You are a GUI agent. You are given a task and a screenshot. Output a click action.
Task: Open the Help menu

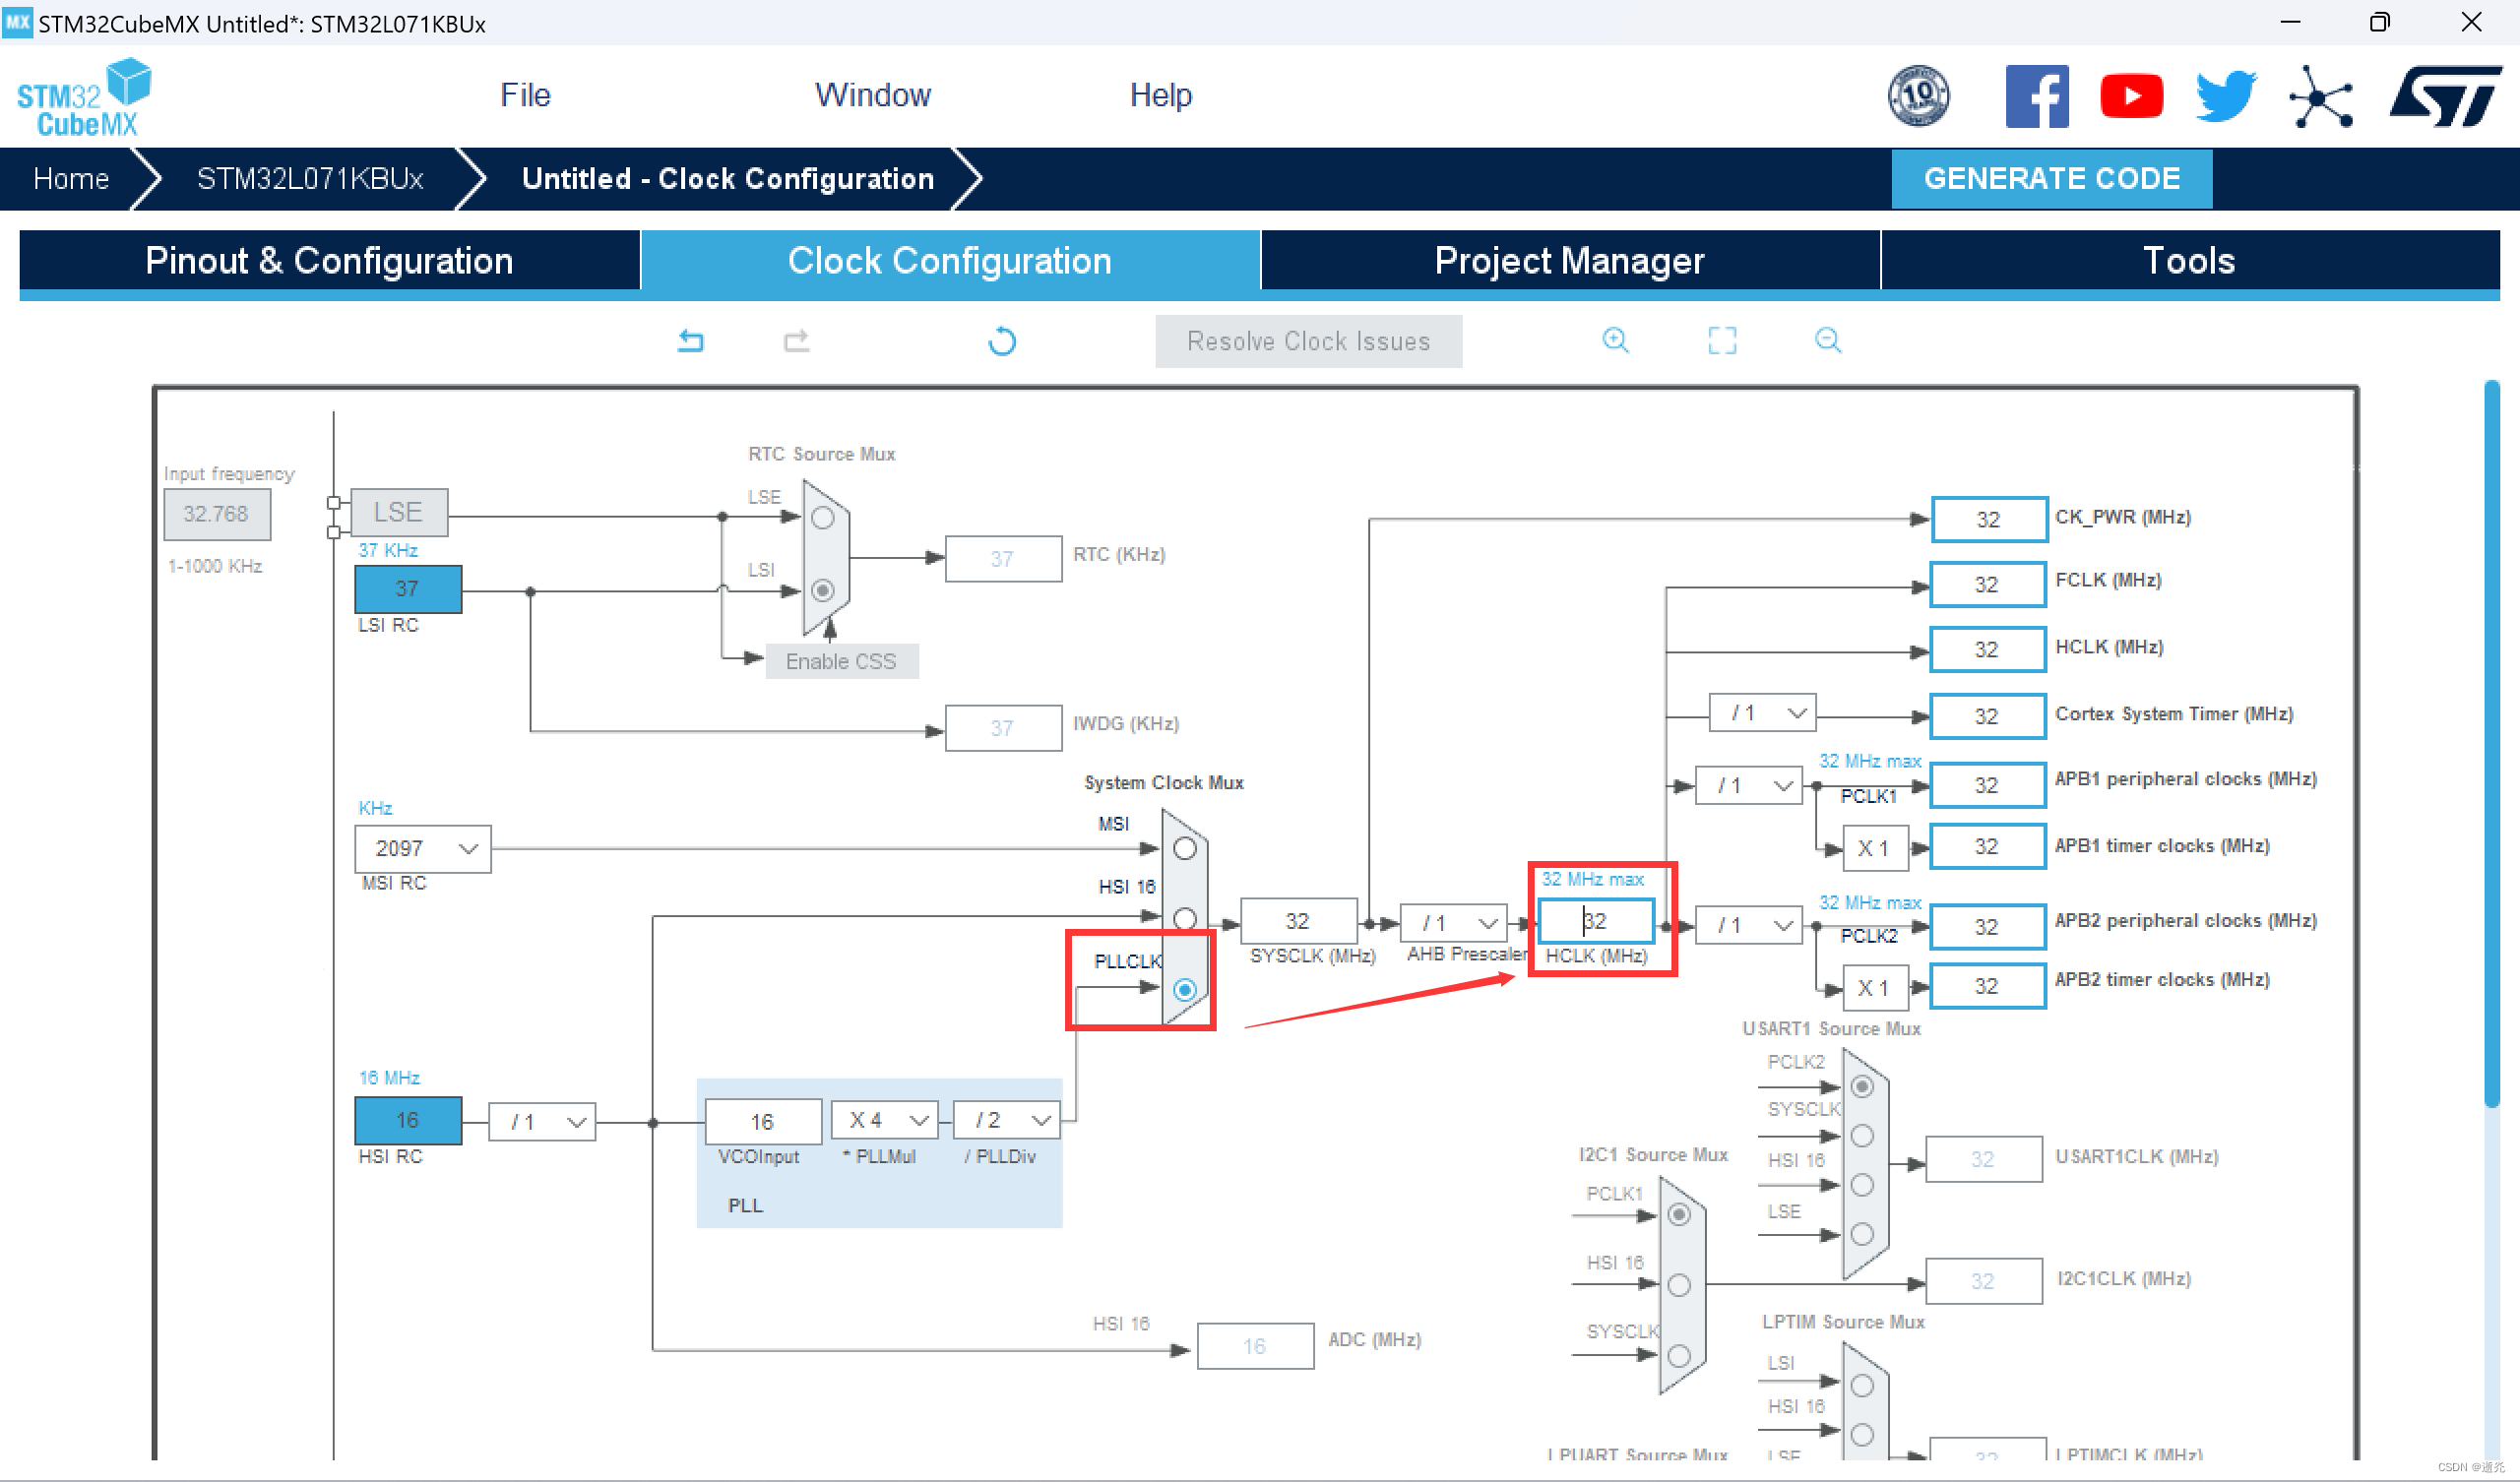1160,95
